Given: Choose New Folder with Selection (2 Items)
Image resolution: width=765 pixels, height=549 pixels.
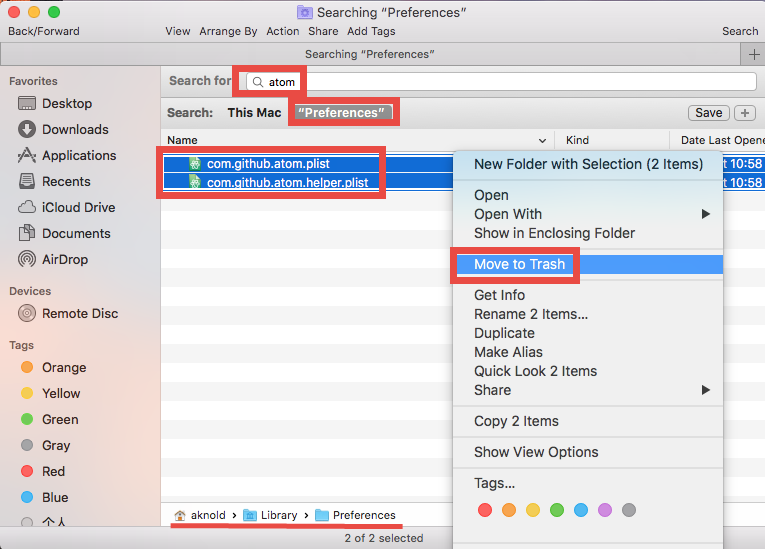Looking at the screenshot, I should point(588,164).
